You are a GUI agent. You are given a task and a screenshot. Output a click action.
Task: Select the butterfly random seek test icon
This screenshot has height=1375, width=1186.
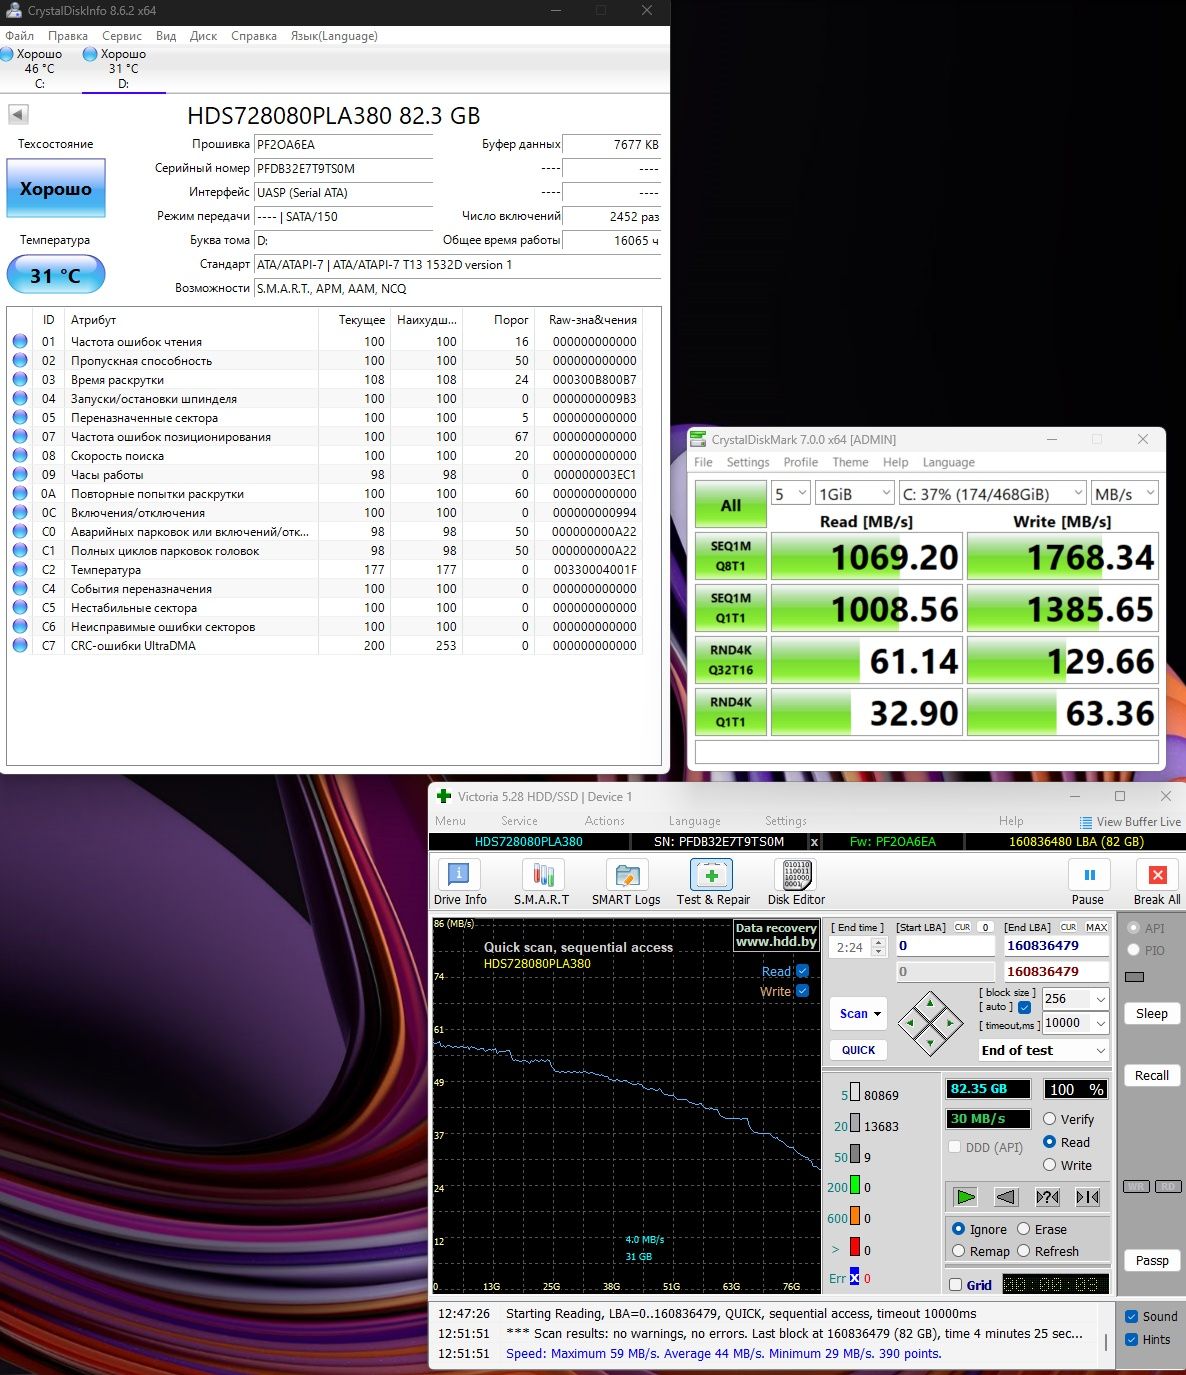click(1047, 1197)
